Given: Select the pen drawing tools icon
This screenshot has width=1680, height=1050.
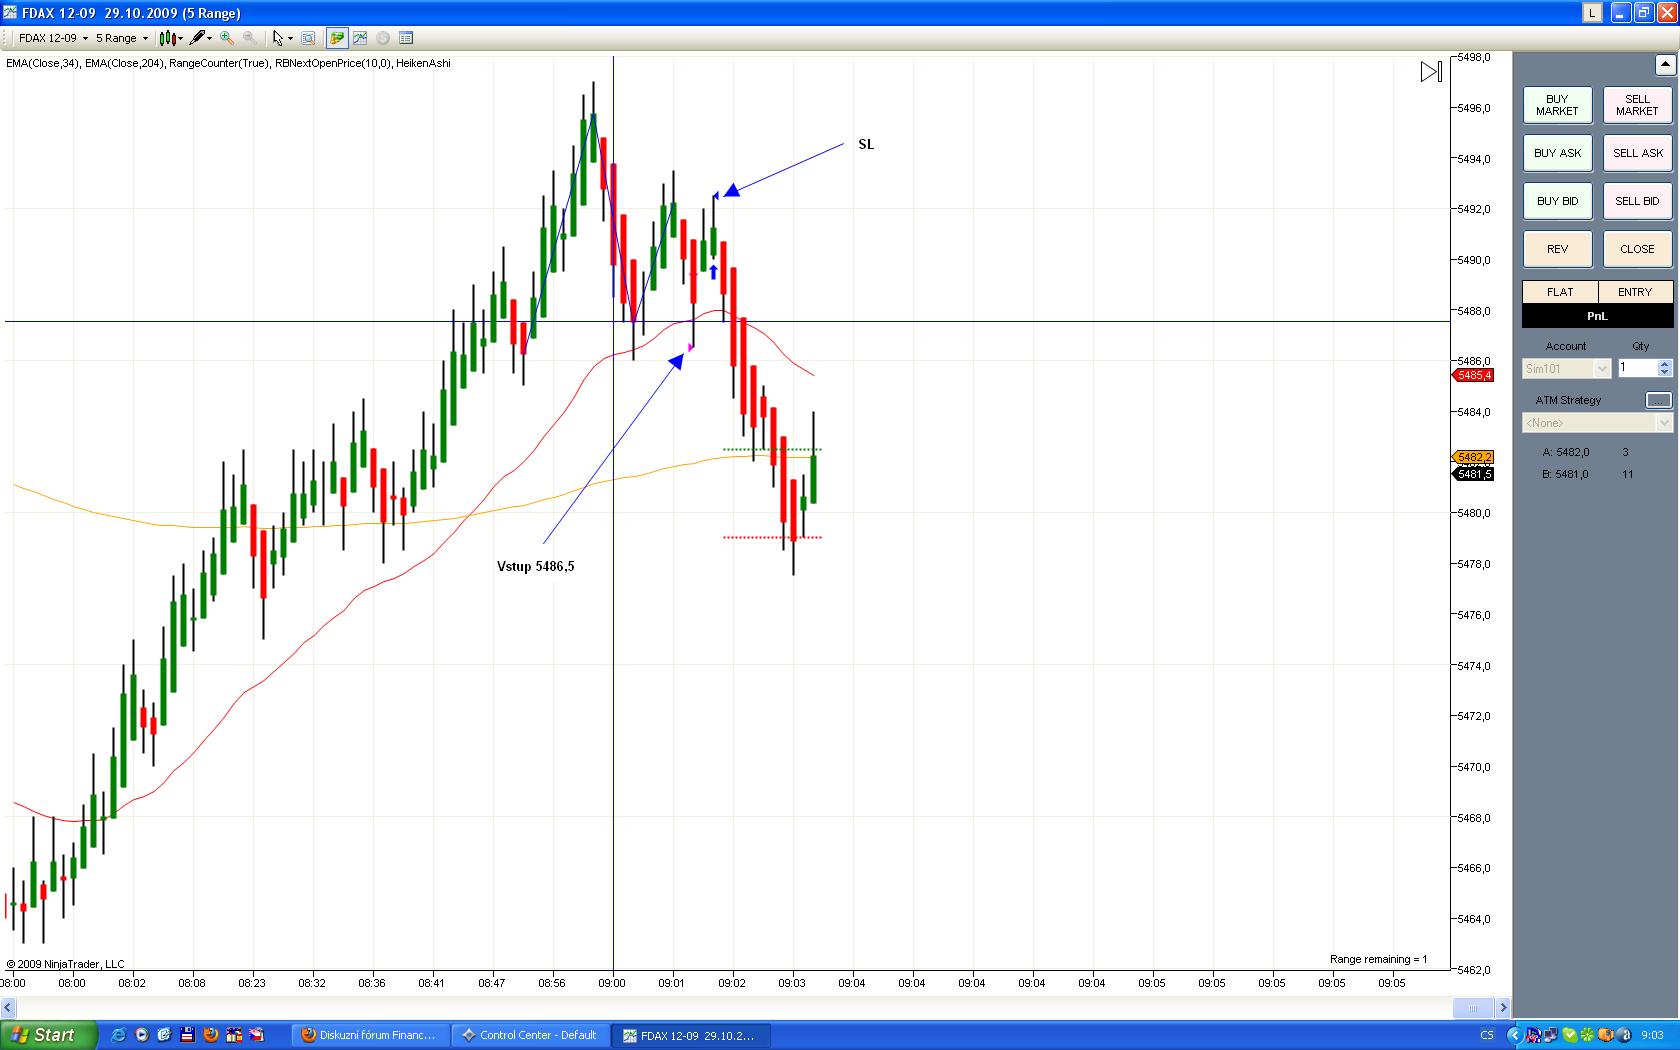Looking at the screenshot, I should click(197, 38).
